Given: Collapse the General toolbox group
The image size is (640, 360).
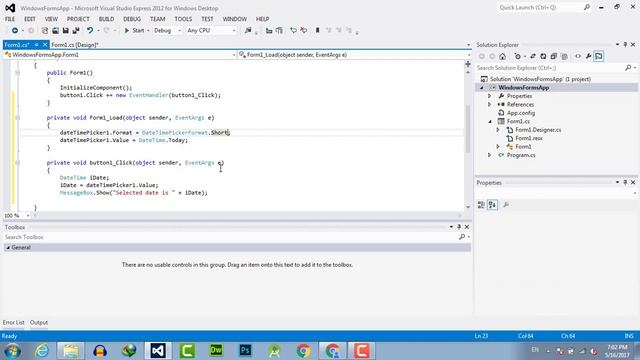Looking at the screenshot, I should [8, 248].
